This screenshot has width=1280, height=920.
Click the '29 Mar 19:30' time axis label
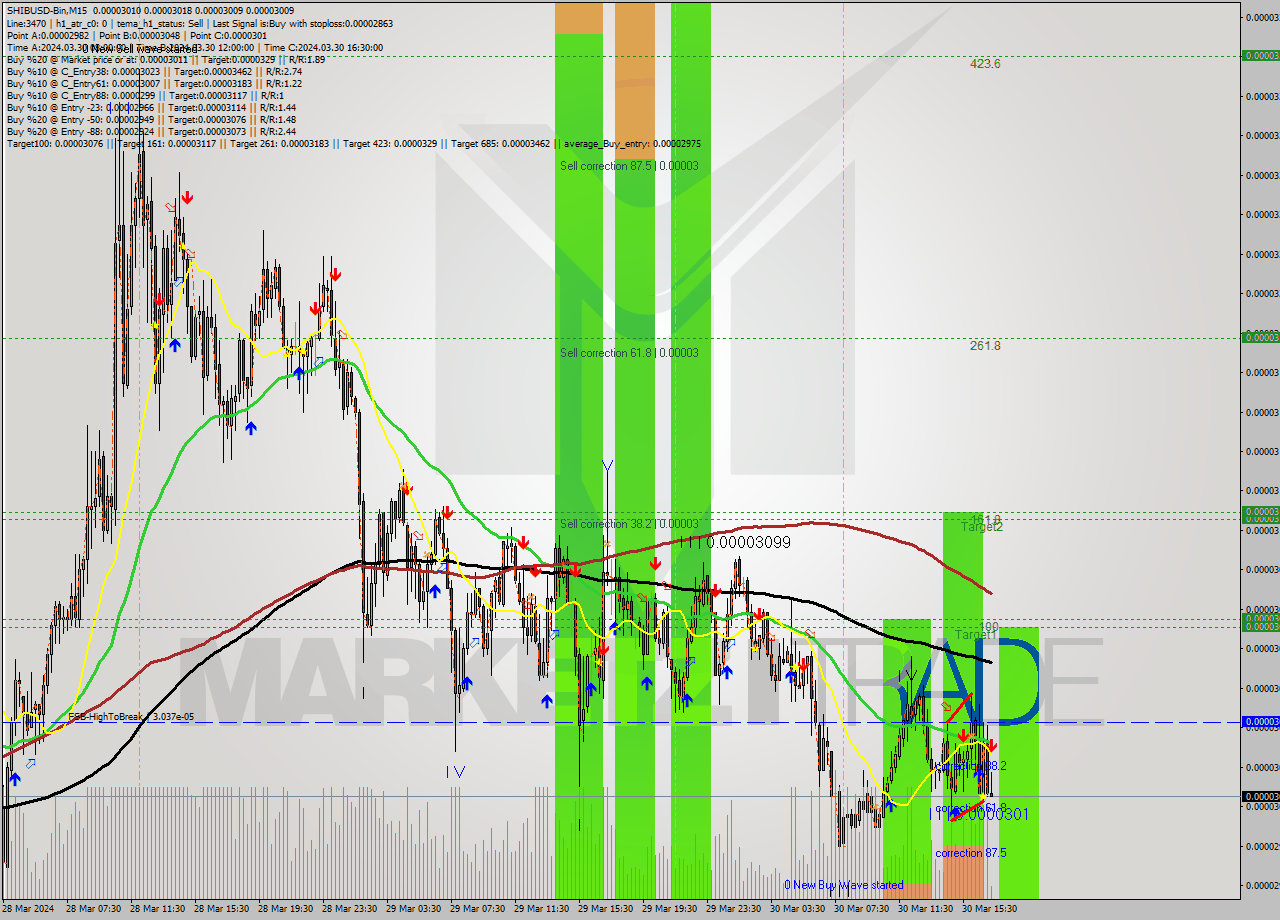(x=669, y=909)
